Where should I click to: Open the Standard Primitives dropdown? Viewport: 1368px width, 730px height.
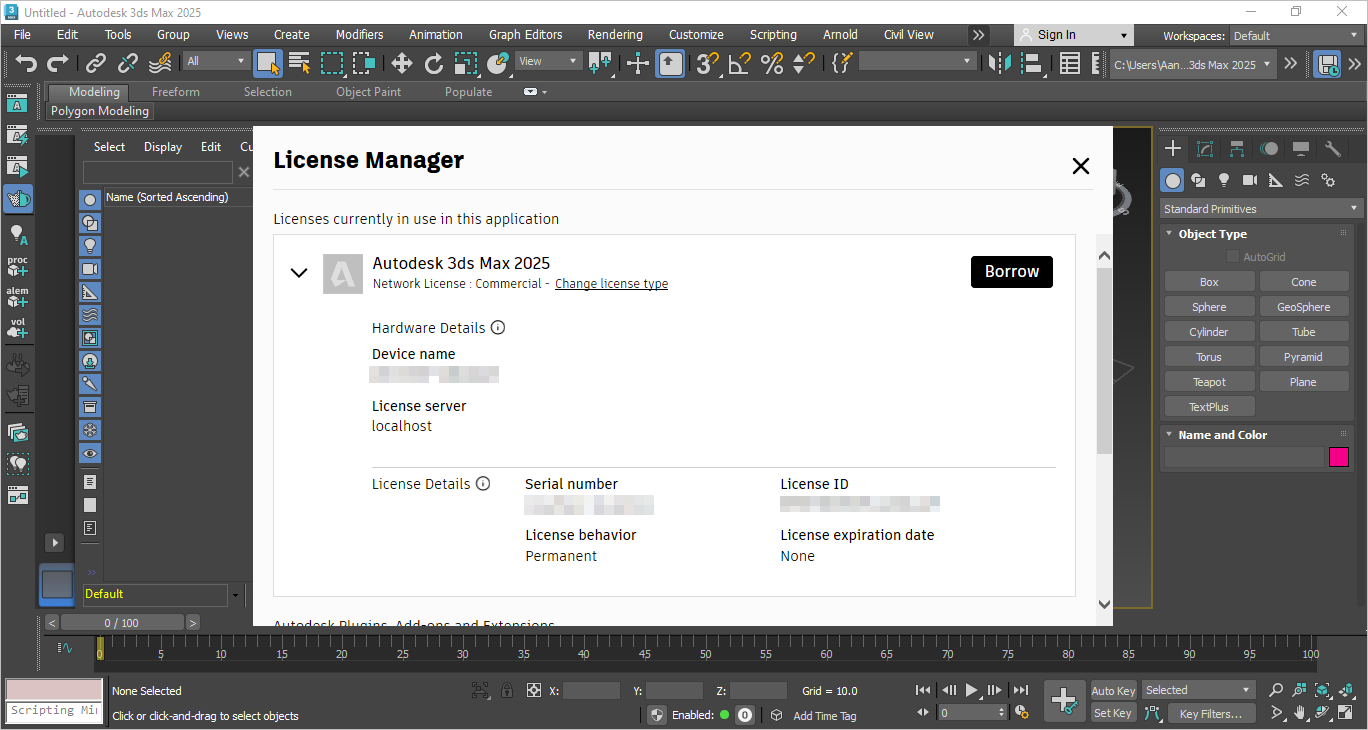[1258, 208]
